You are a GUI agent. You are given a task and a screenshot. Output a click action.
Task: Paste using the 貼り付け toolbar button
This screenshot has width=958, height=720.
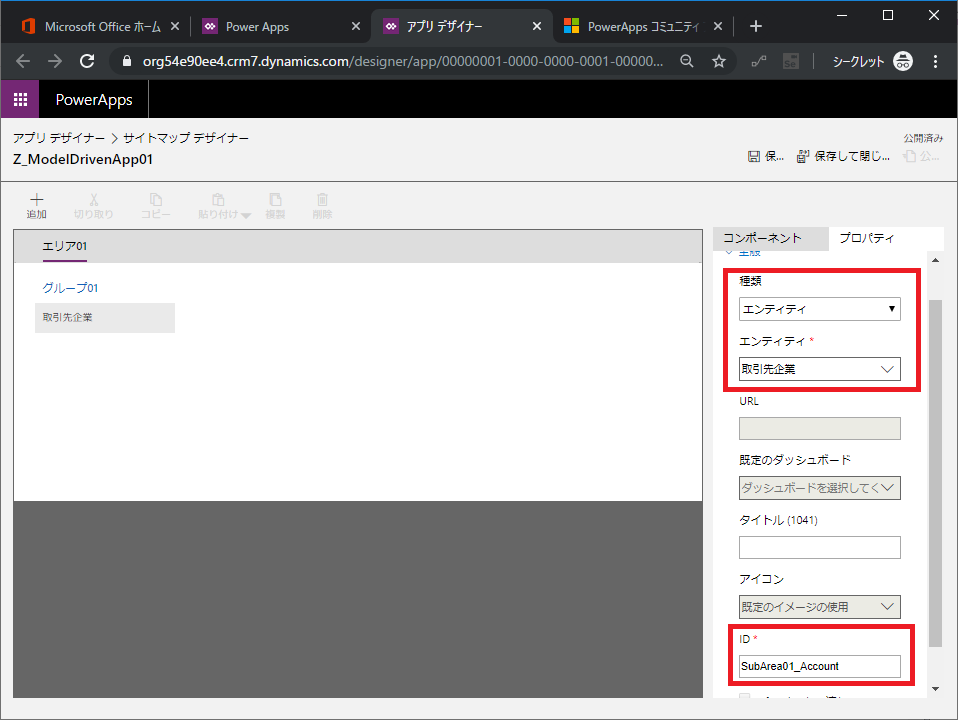tap(218, 206)
